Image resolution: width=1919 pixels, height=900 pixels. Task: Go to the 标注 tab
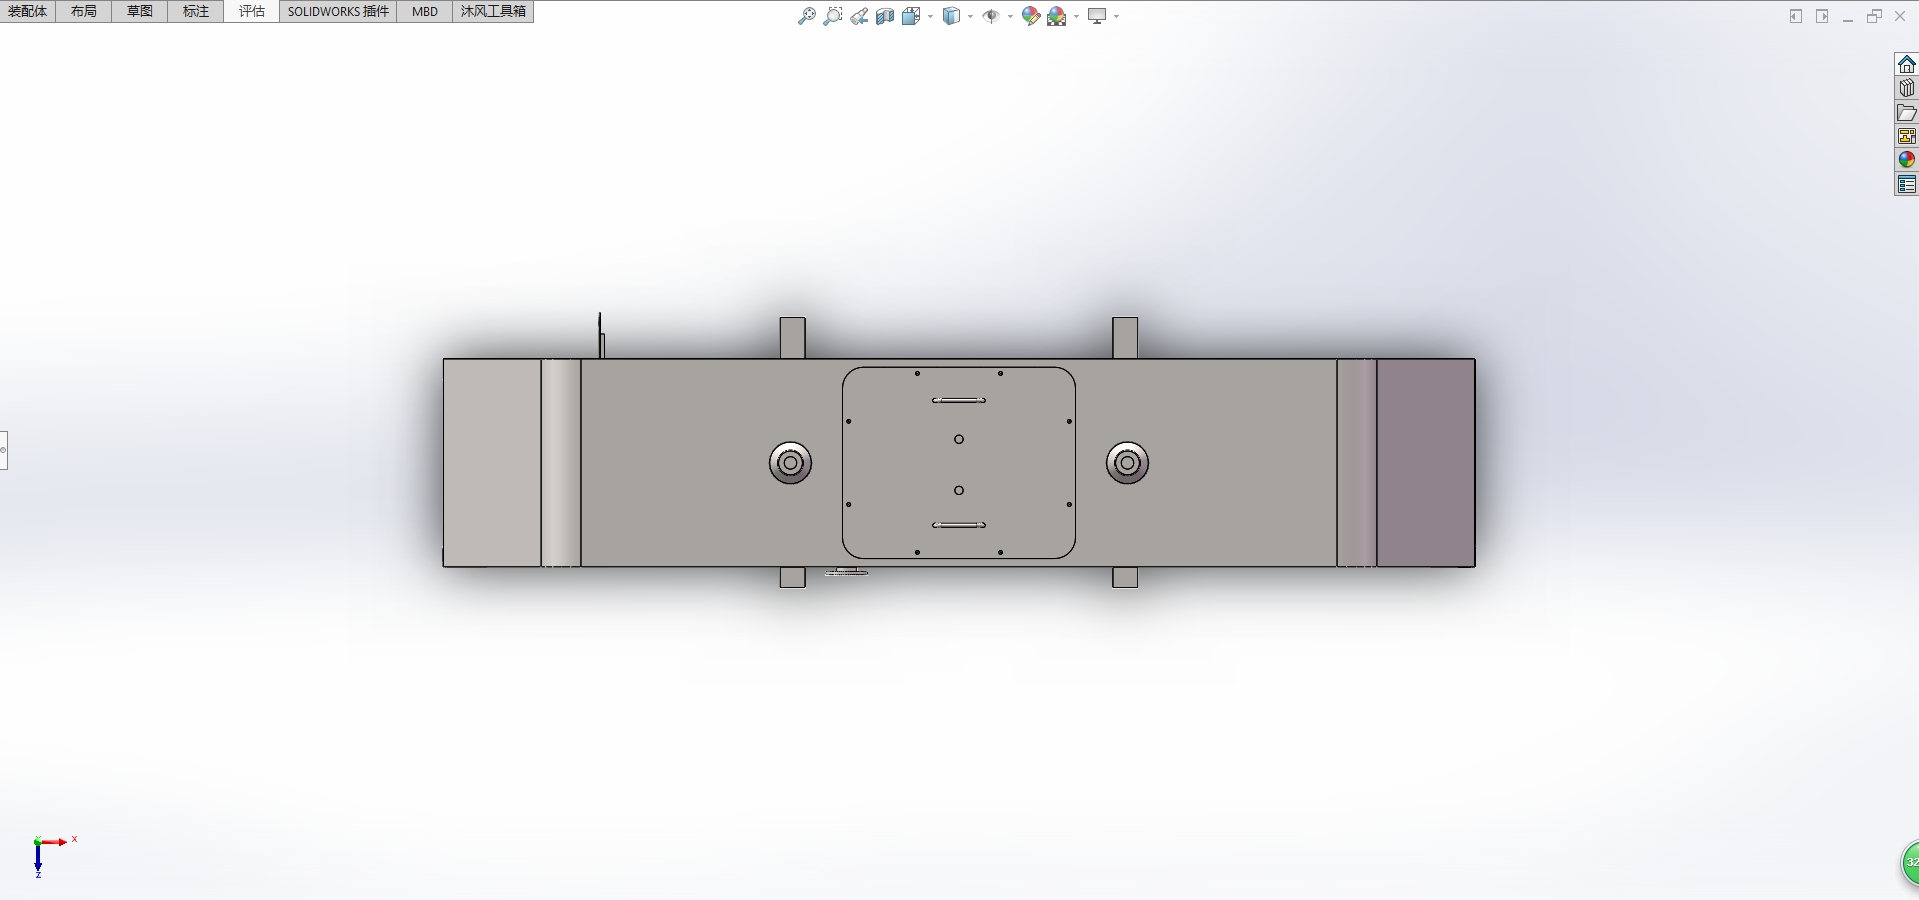pyautogui.click(x=196, y=11)
